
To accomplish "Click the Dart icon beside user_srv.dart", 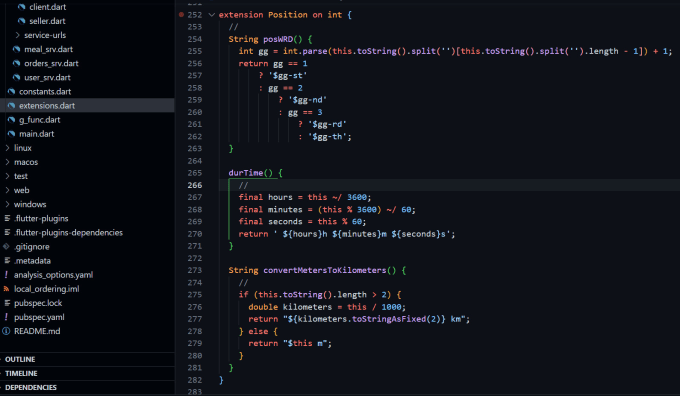I will pos(16,78).
